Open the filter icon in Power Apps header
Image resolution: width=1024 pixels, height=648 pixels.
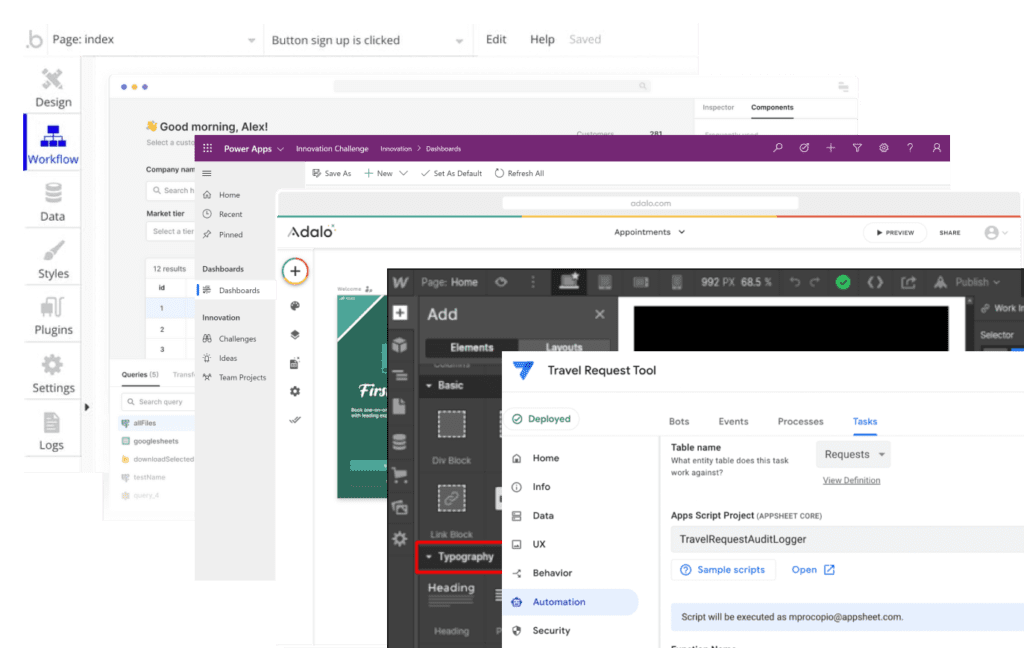tap(857, 148)
